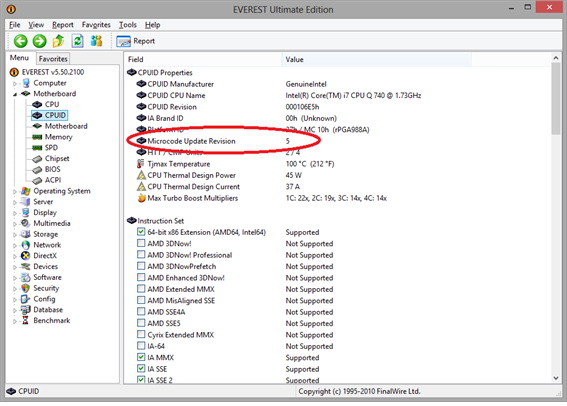This screenshot has width=567, height=406.
Task: Toggle AMD 3DNow! Professional checkbox
Action: tap(141, 255)
